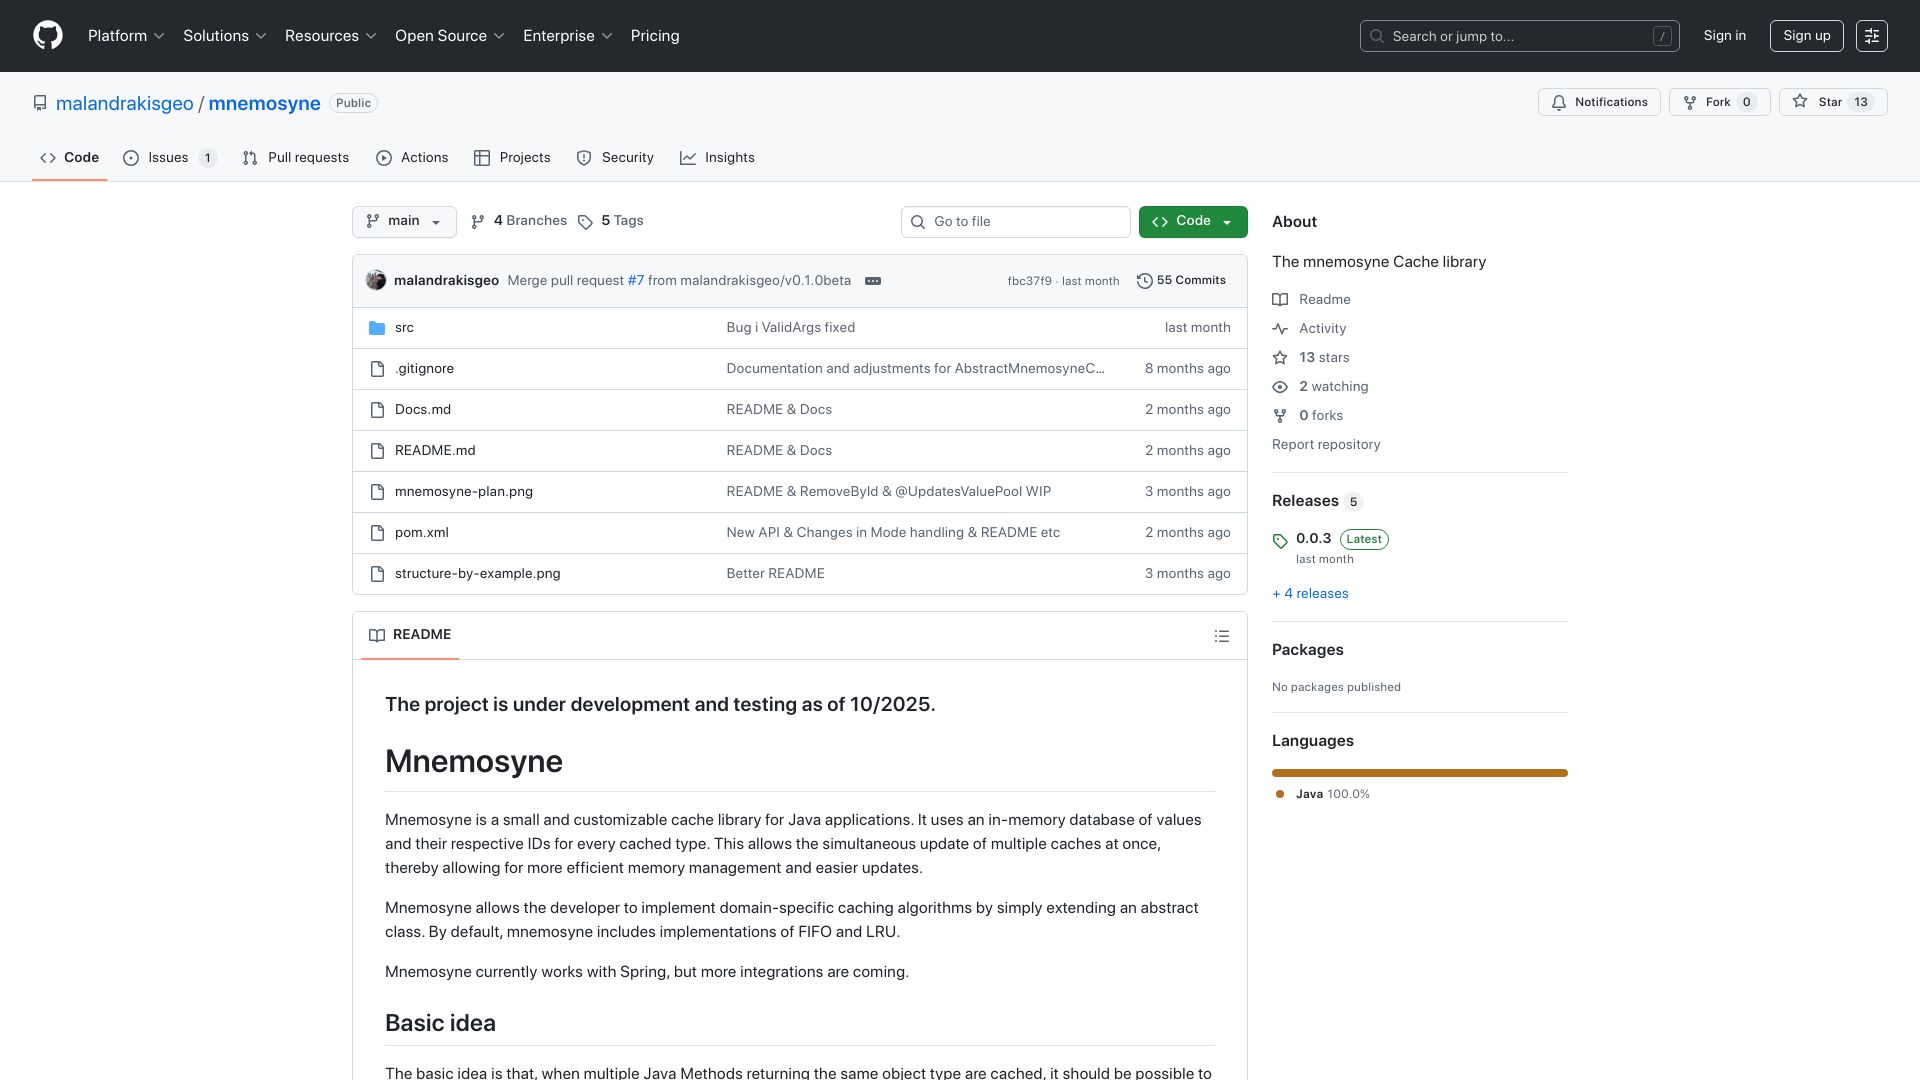
Task: Open the Actions tab
Action: 412,158
